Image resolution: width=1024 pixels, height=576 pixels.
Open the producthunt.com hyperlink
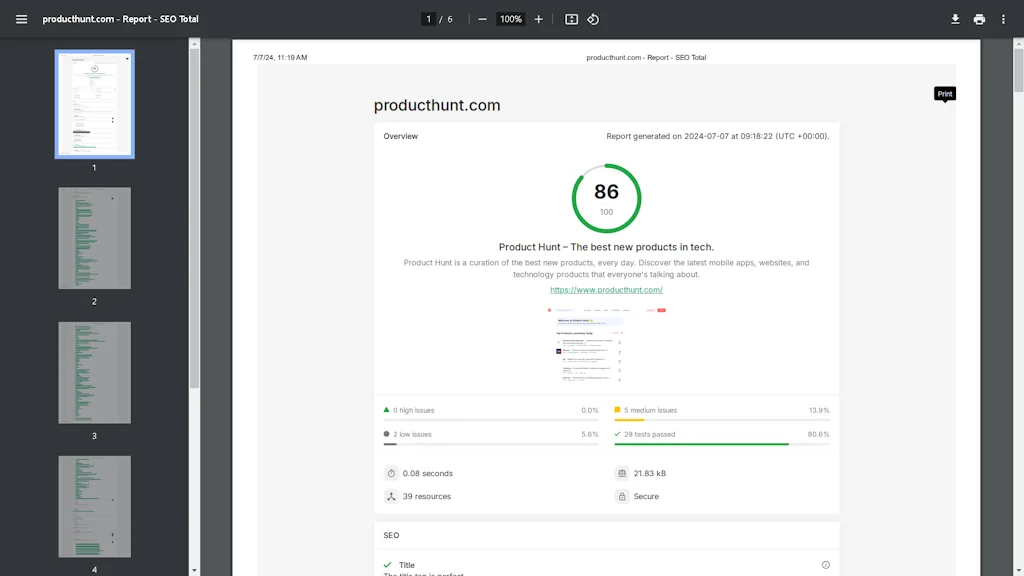click(606, 289)
